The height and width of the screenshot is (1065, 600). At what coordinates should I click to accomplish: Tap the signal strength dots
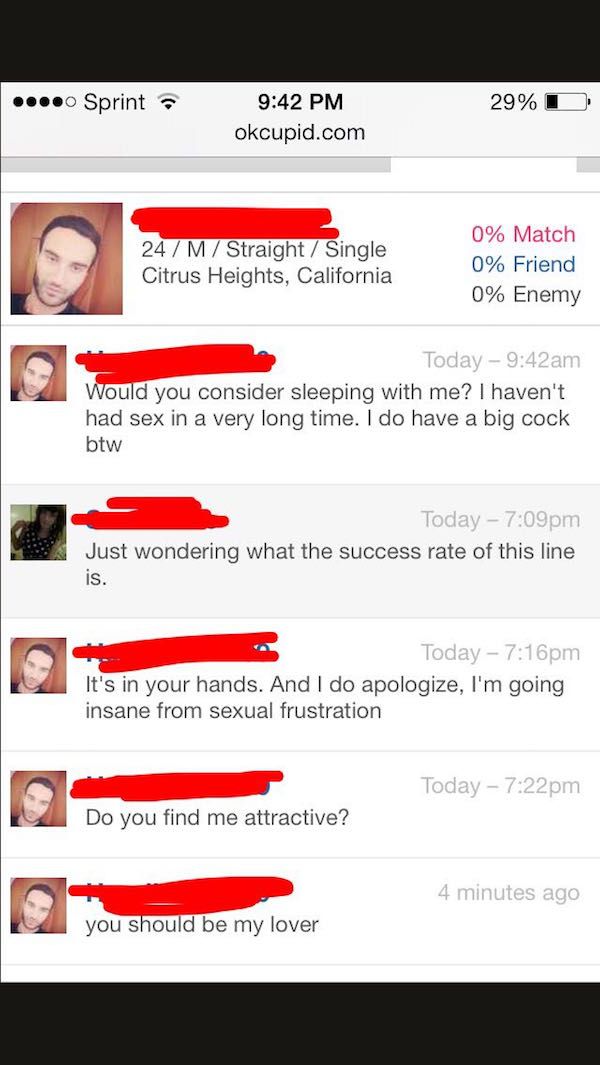[x=44, y=103]
